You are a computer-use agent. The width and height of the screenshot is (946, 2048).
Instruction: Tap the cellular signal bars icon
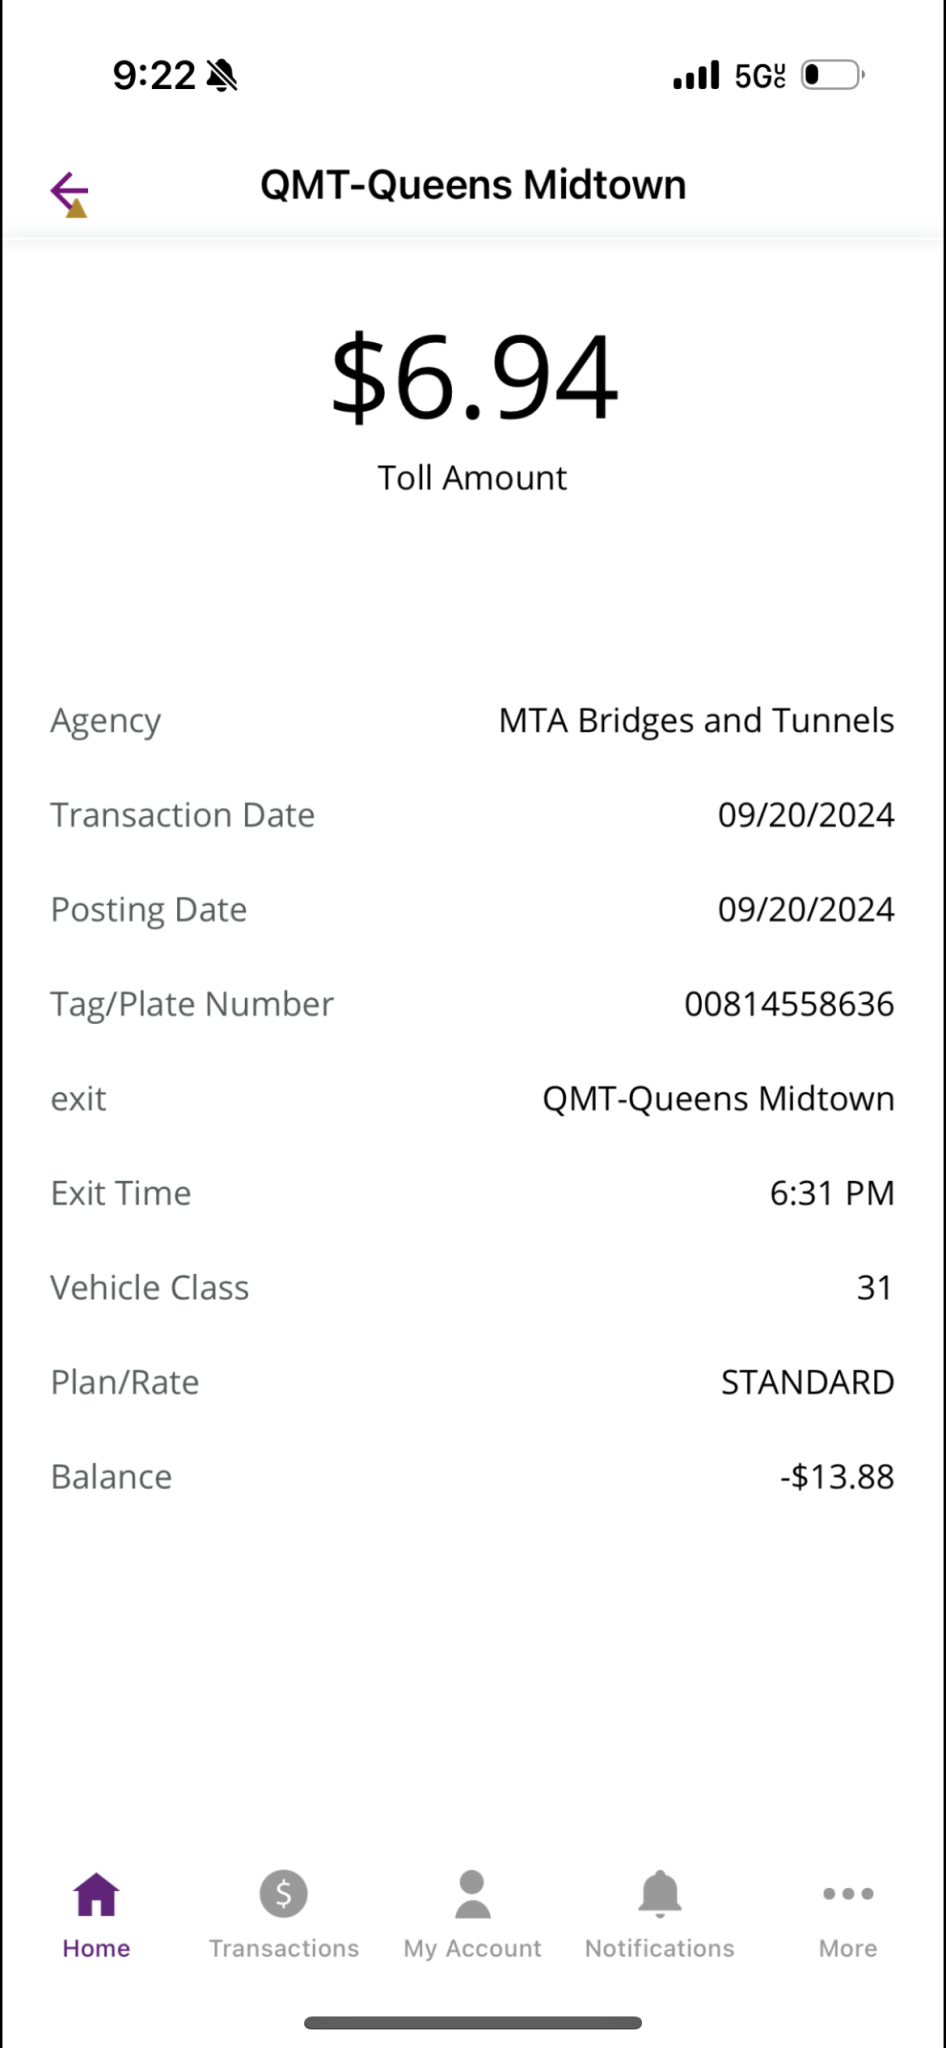point(696,75)
